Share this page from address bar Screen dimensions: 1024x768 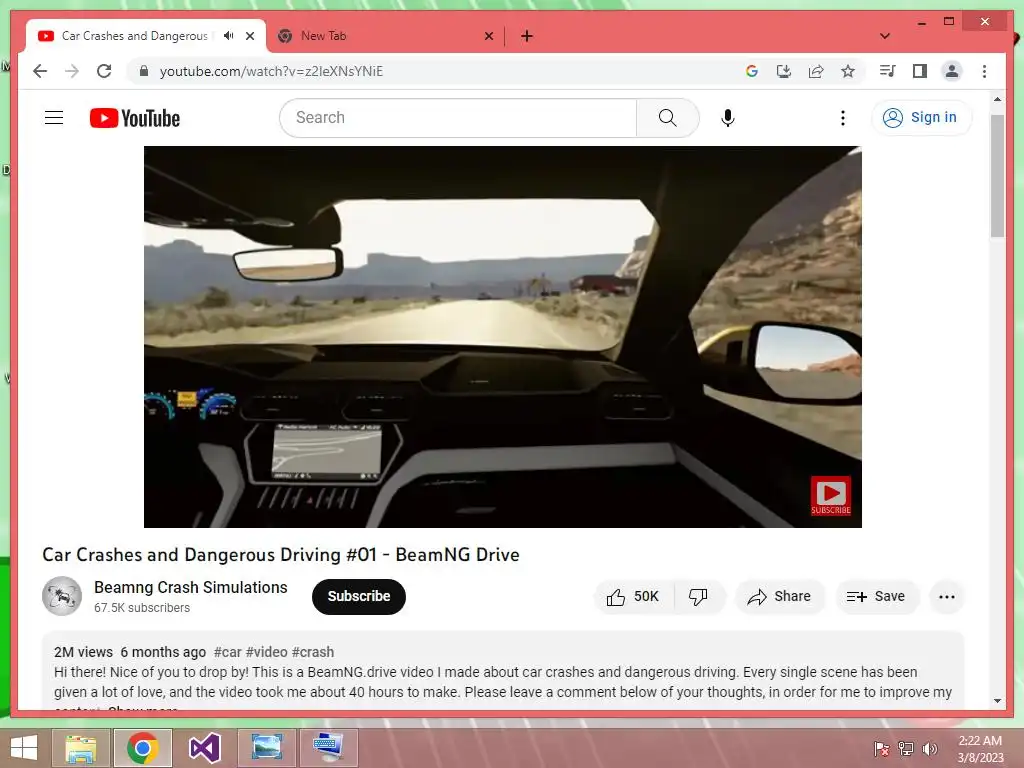(816, 71)
